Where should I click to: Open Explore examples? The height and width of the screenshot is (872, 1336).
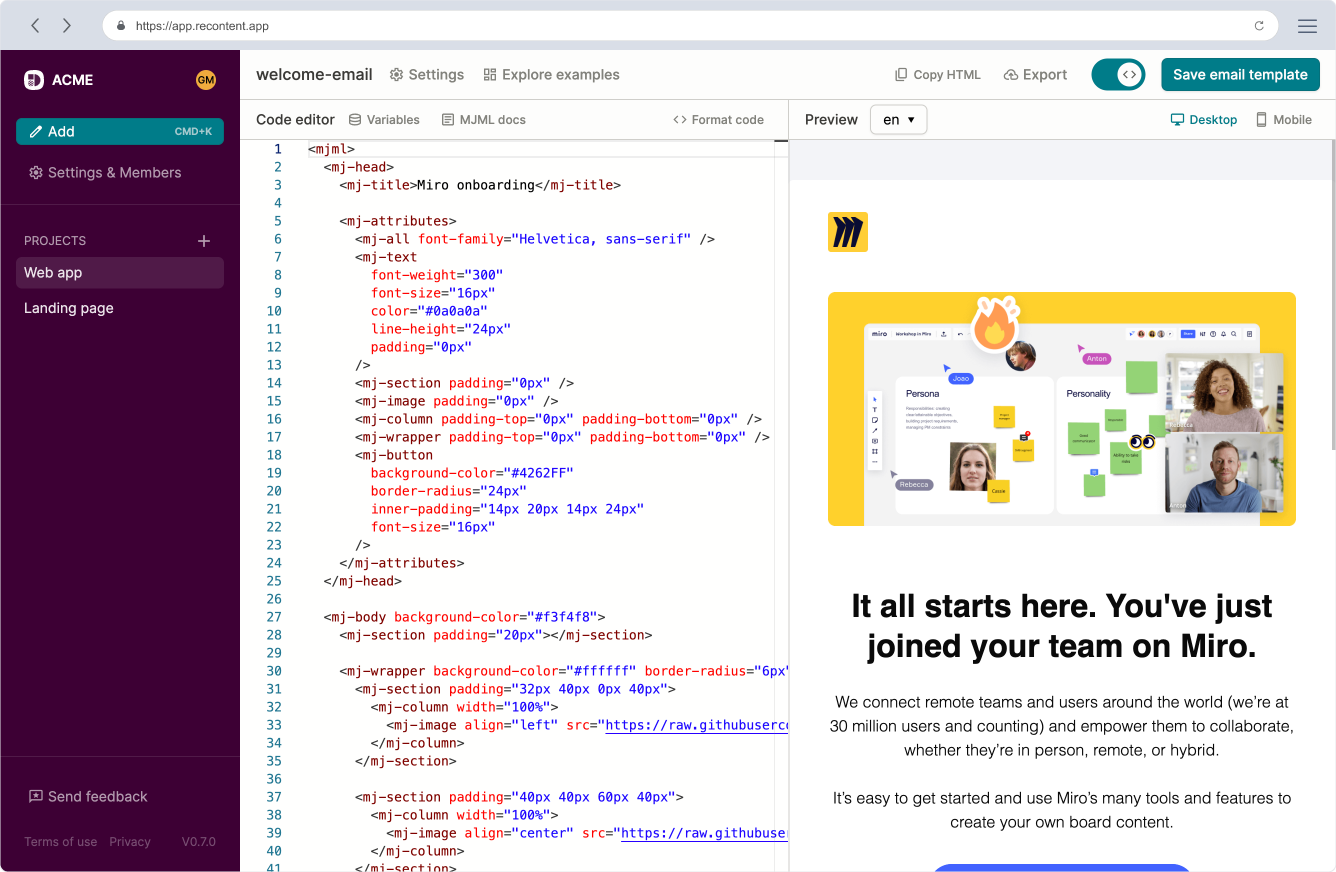[551, 75]
